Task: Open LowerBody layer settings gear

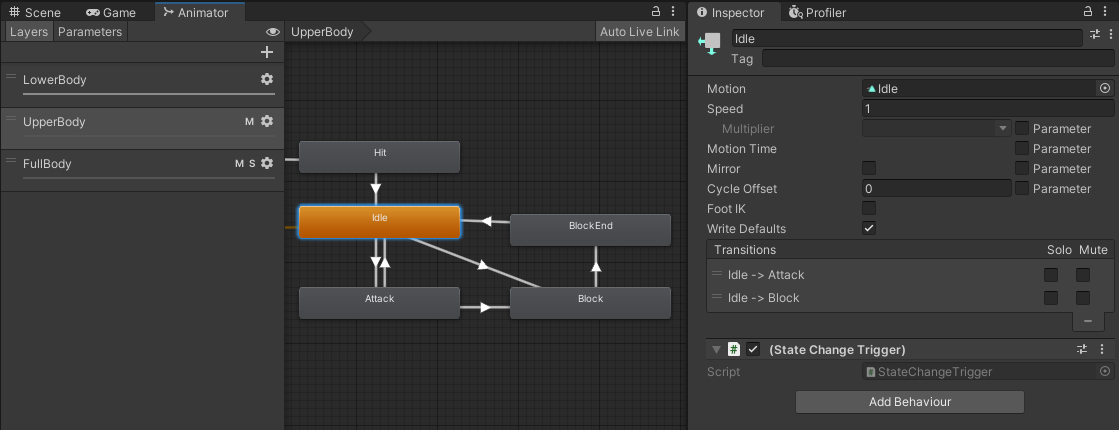Action: coord(267,79)
